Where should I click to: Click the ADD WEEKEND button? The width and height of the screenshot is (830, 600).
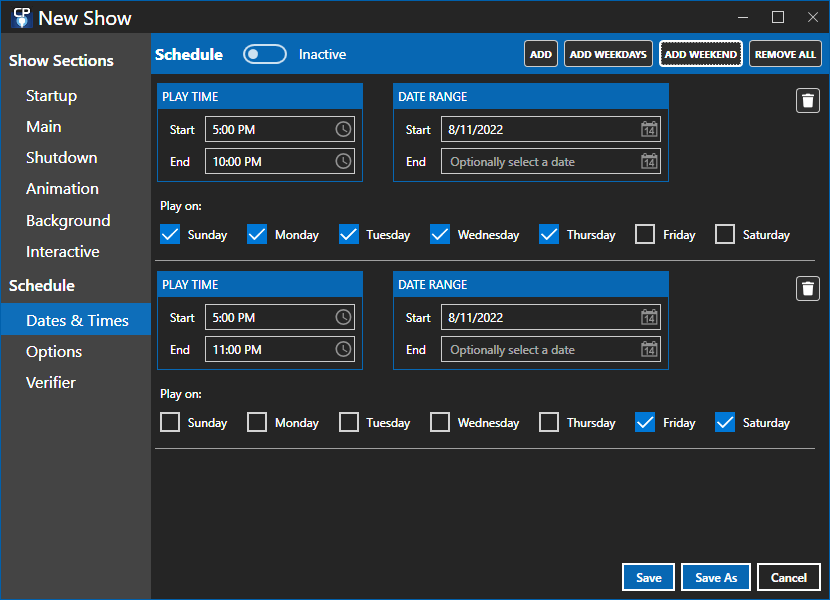pyautogui.click(x=700, y=54)
